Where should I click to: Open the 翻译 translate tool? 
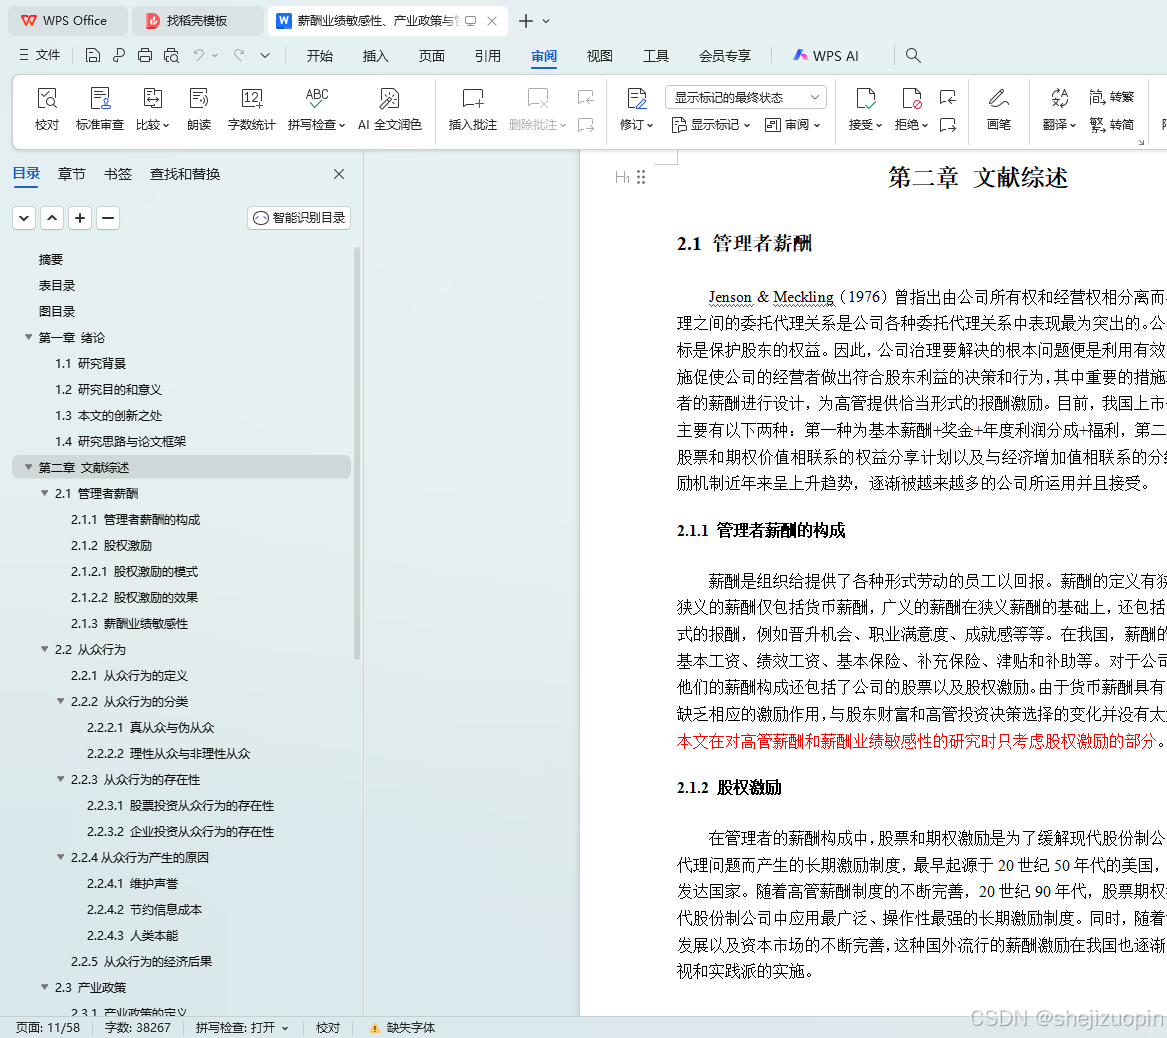point(1059,109)
